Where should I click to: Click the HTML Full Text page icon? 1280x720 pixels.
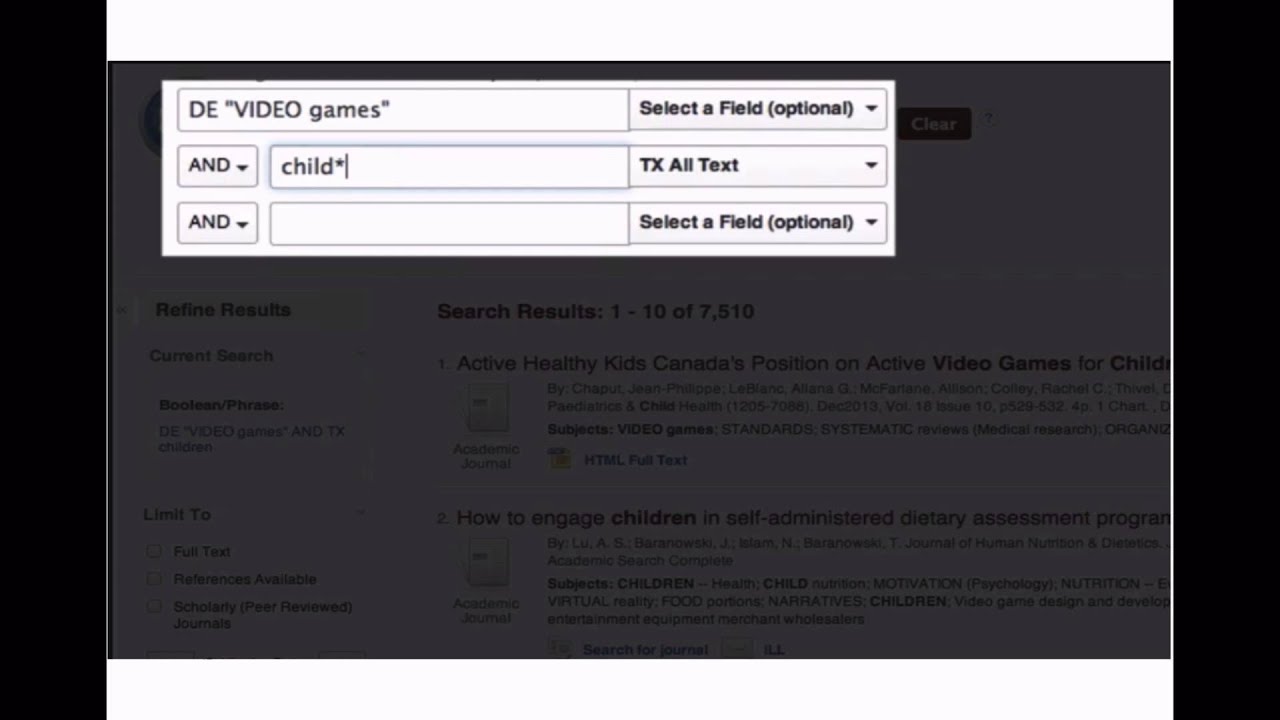(x=561, y=459)
